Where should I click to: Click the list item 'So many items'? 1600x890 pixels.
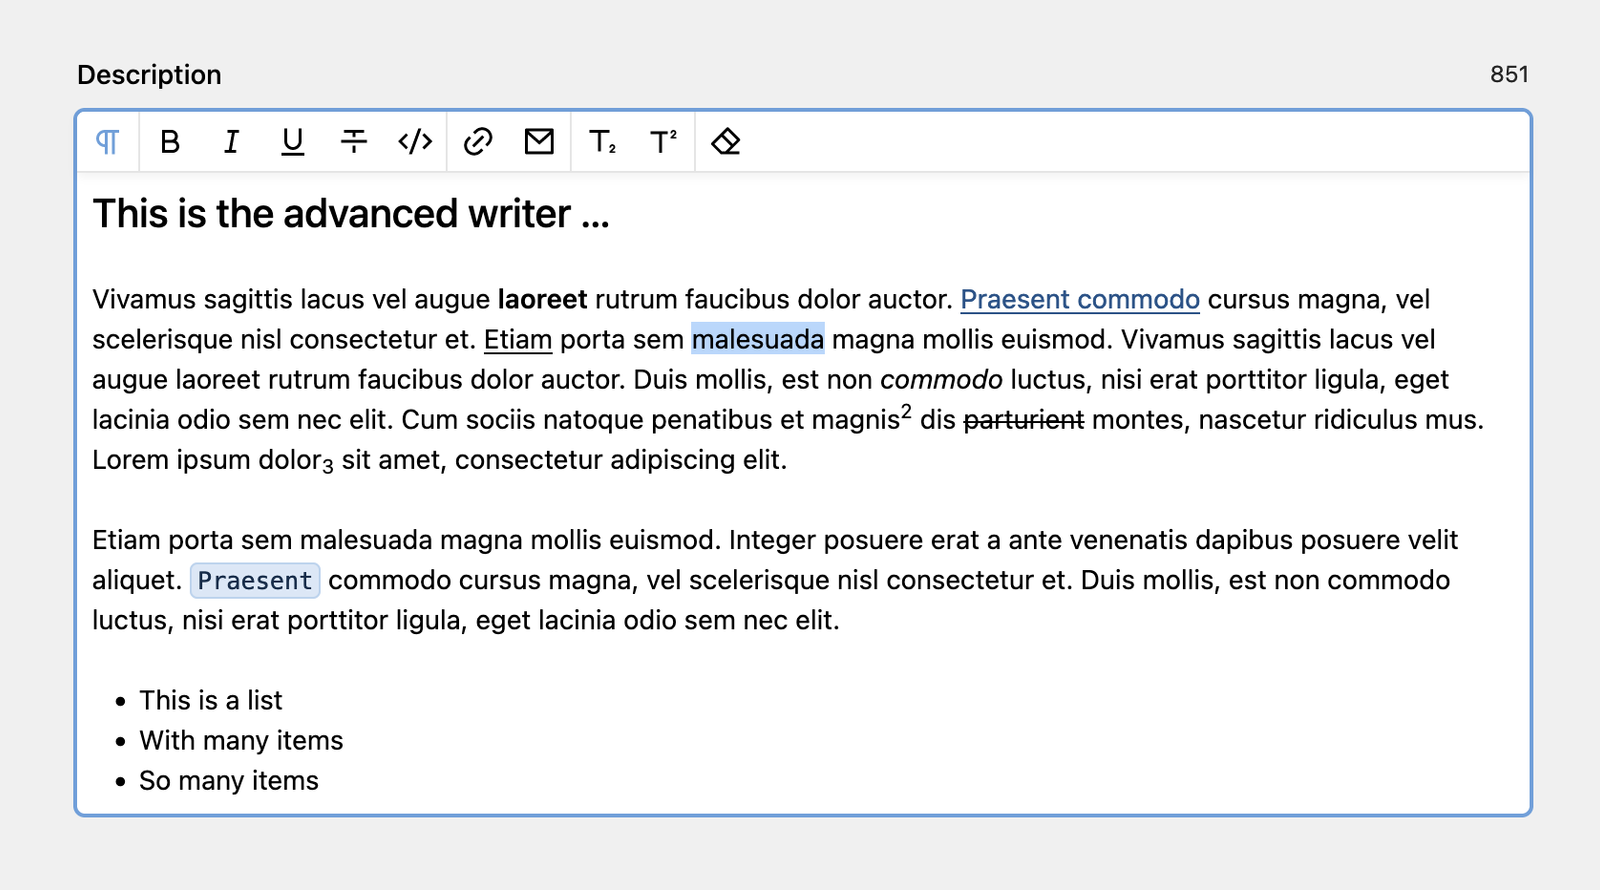(229, 781)
